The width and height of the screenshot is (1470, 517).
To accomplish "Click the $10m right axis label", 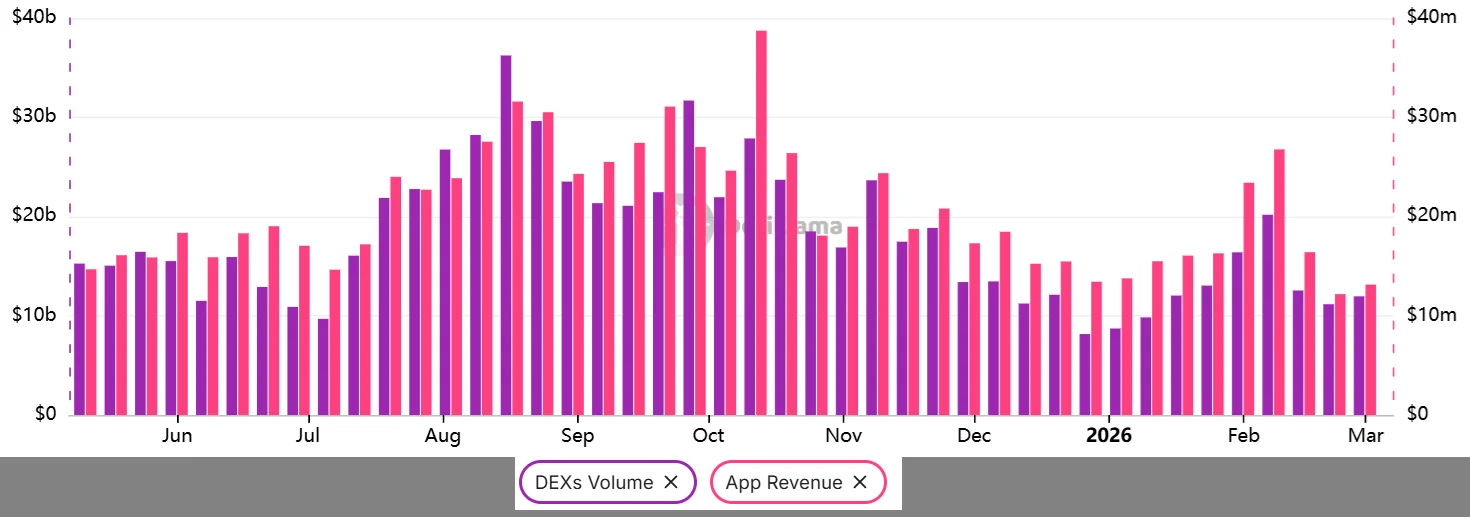I will [1431, 315].
